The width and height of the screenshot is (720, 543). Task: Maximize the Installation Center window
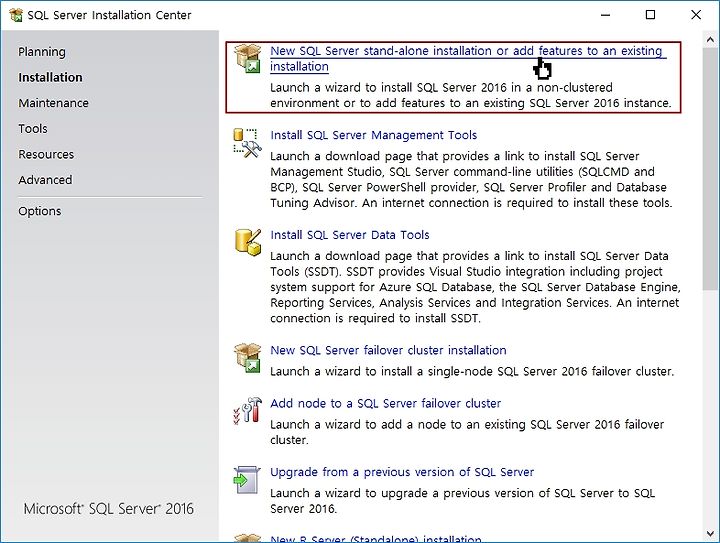[x=650, y=15]
